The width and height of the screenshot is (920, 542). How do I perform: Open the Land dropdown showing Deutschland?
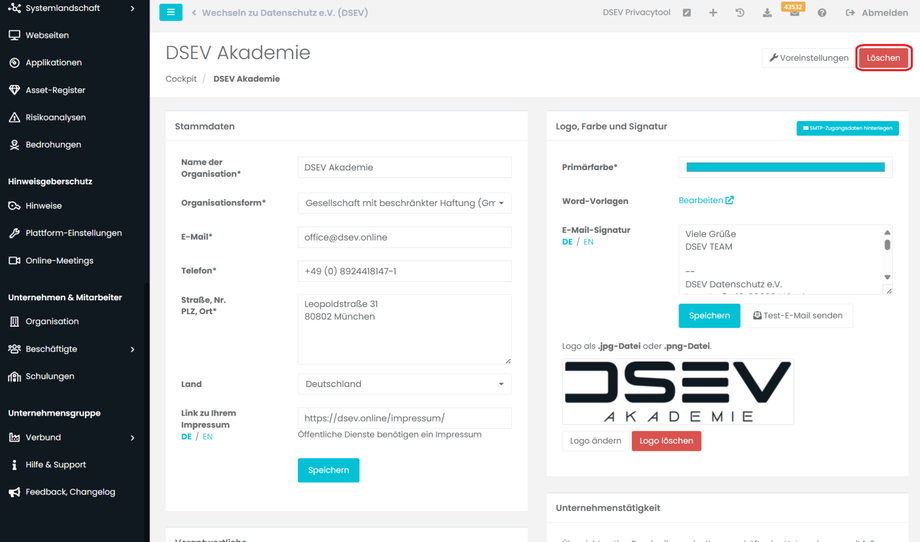404,384
